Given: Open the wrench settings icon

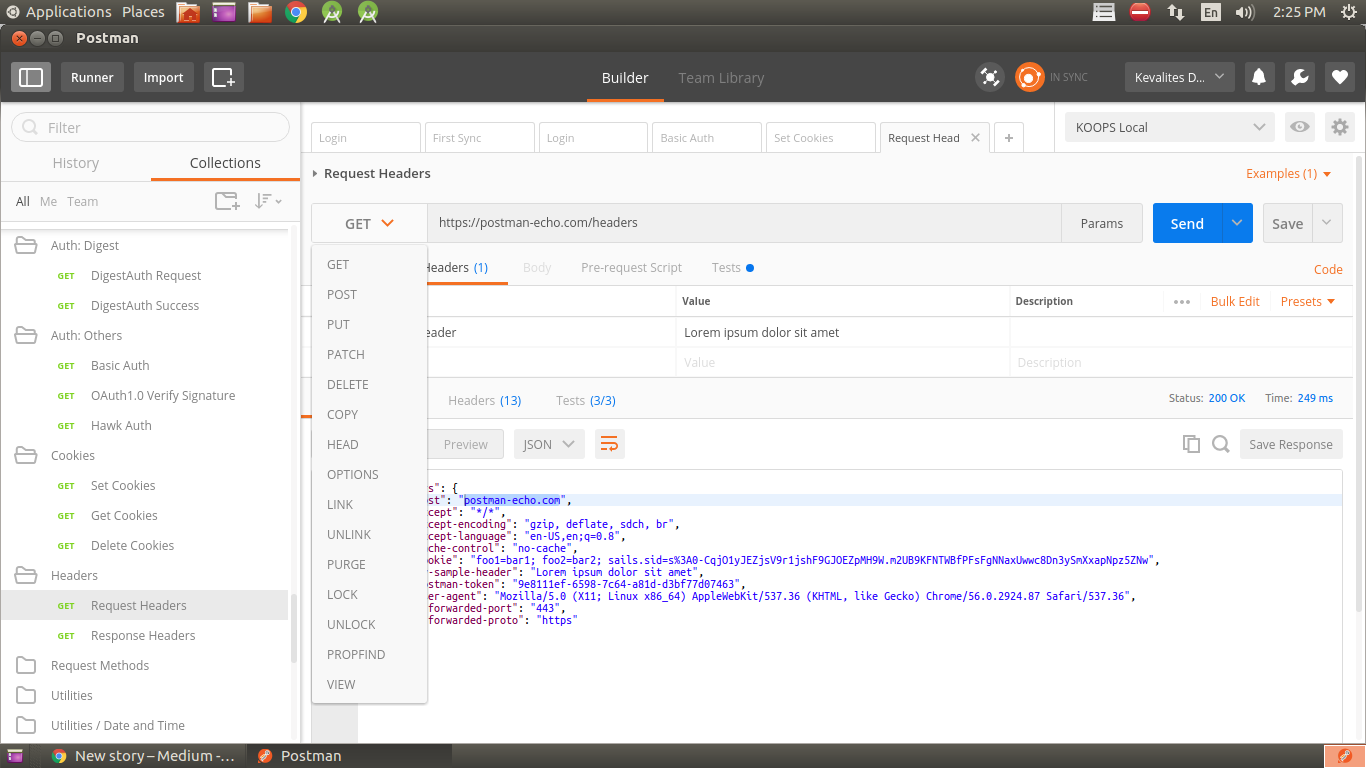Looking at the screenshot, I should click(1299, 77).
